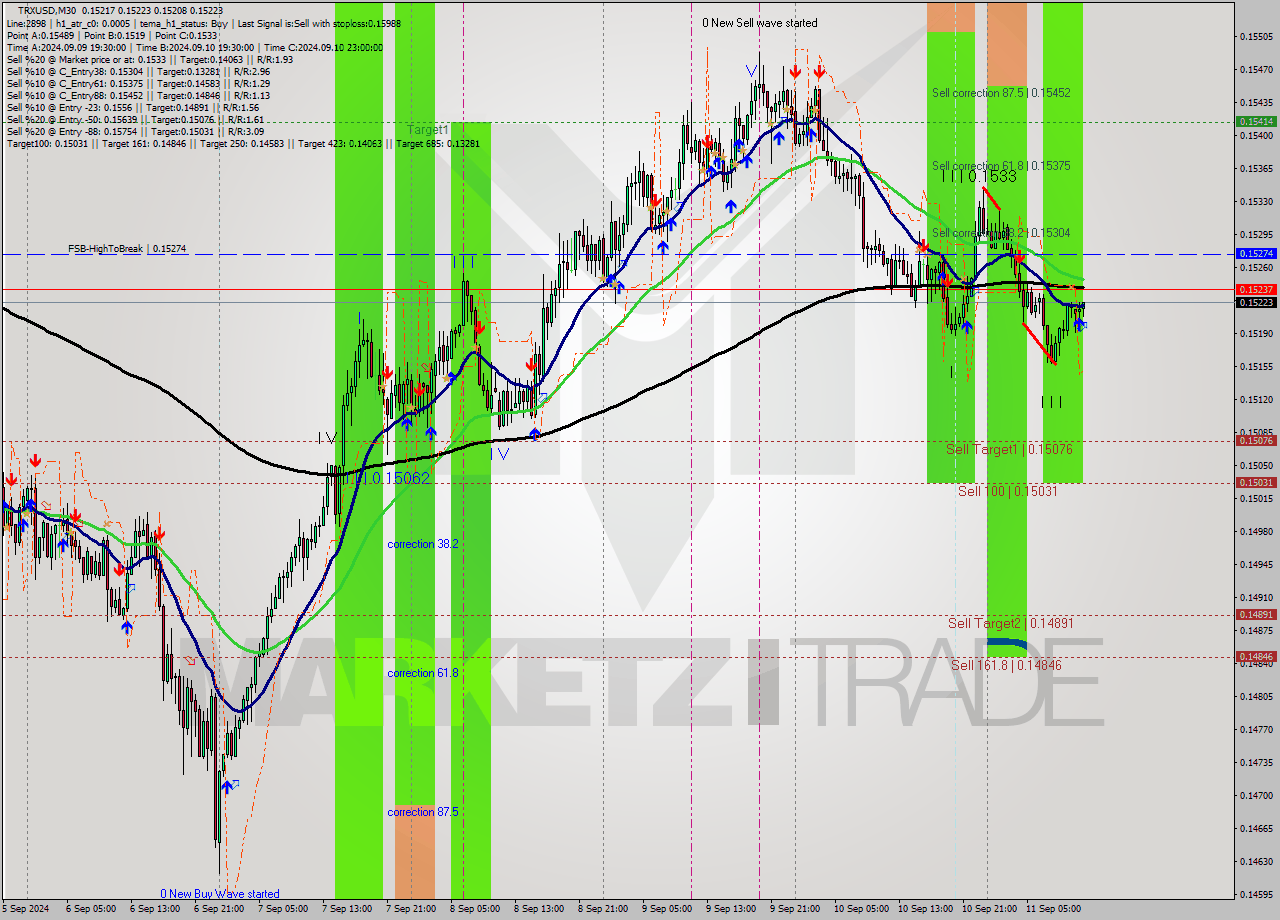Click the red 0.14846 price tag
Image resolution: width=1280 pixels, height=920 pixels.
point(1256,657)
